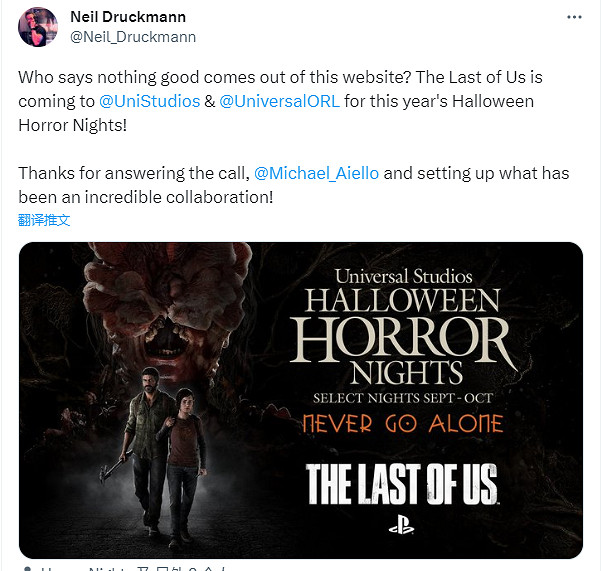The image size is (601, 571).
Task: Click the NIGHTS word in the poster
Action: tap(406, 372)
